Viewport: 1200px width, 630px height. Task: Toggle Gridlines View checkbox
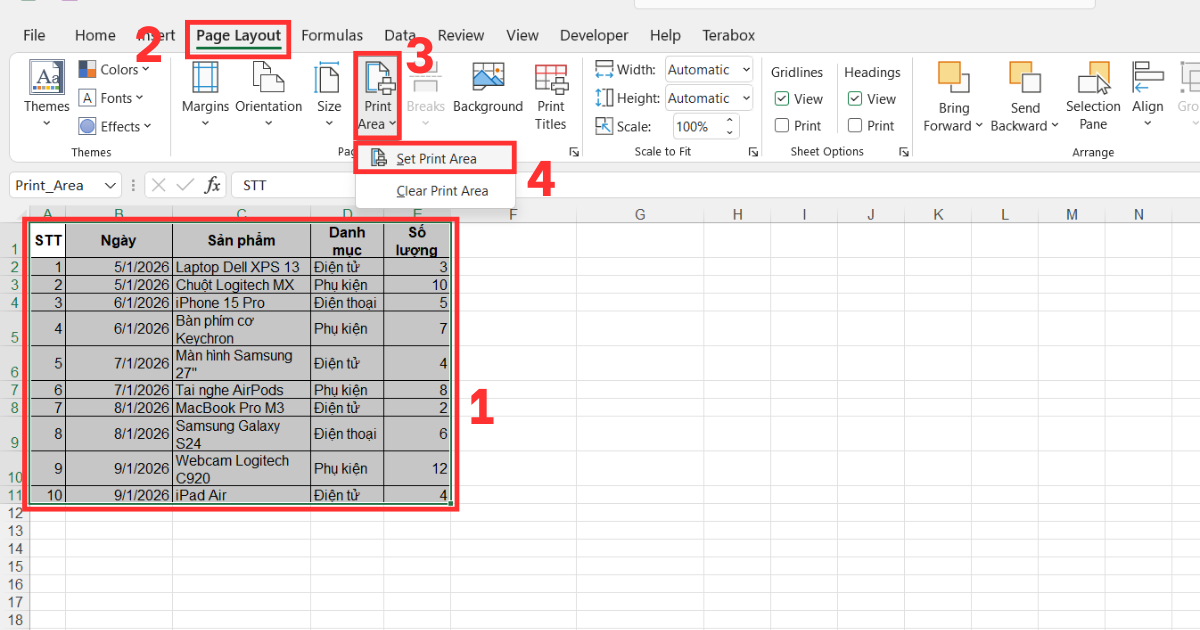tap(782, 99)
